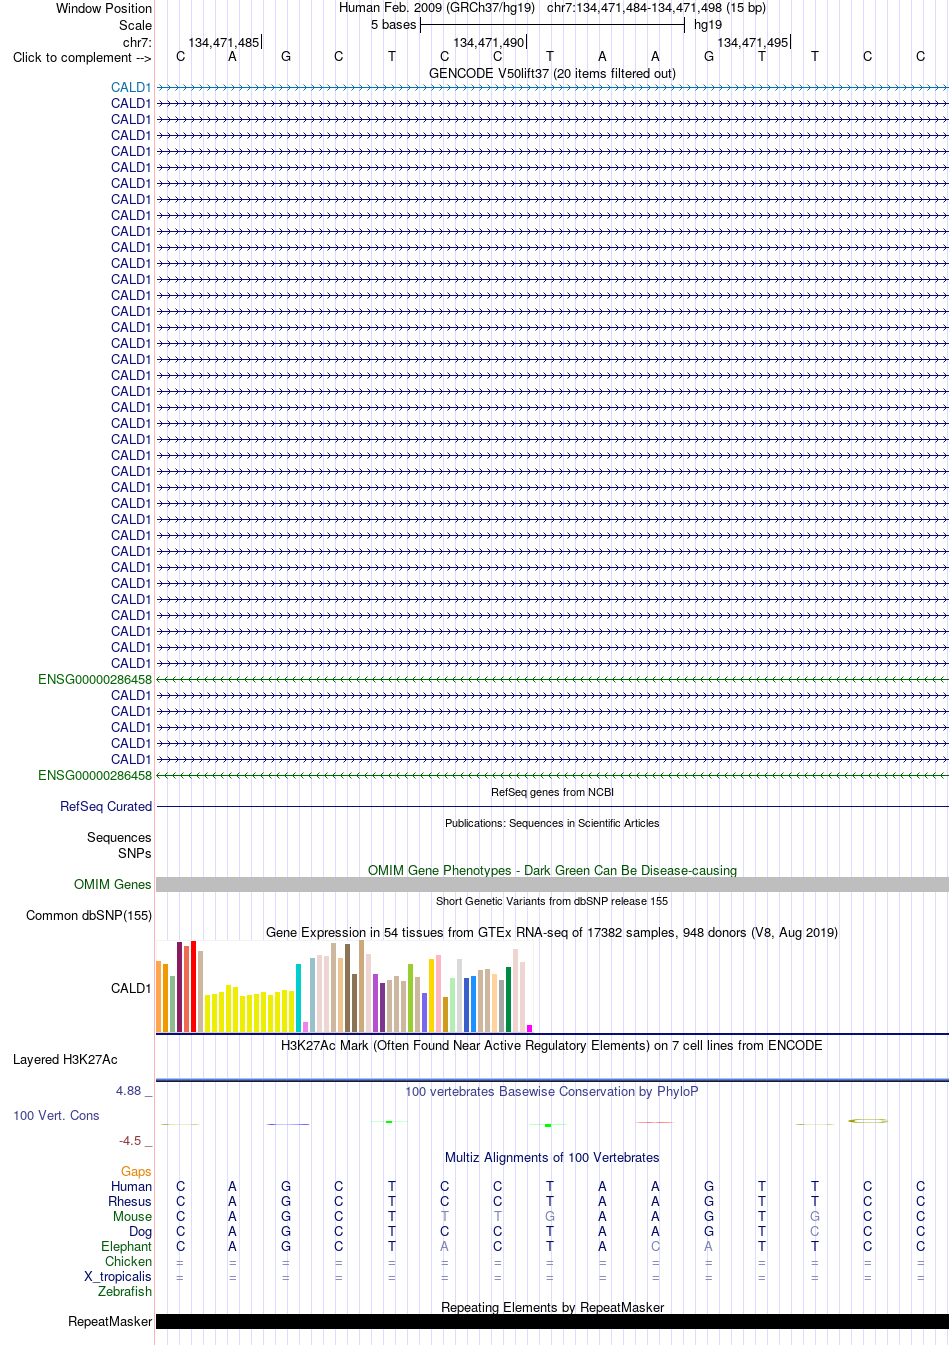The image size is (950, 1345).
Task: Open the GTEx Gene Expression in 54 tissues title
Action: pos(552,932)
